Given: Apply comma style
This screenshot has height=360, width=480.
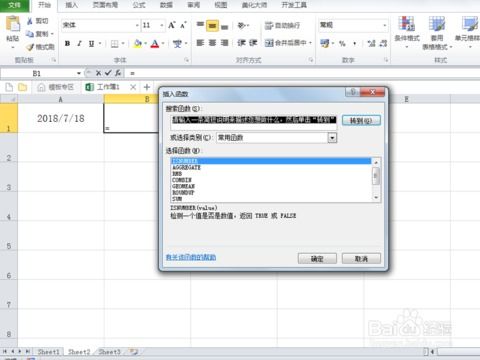Looking at the screenshot, I should 355,44.
